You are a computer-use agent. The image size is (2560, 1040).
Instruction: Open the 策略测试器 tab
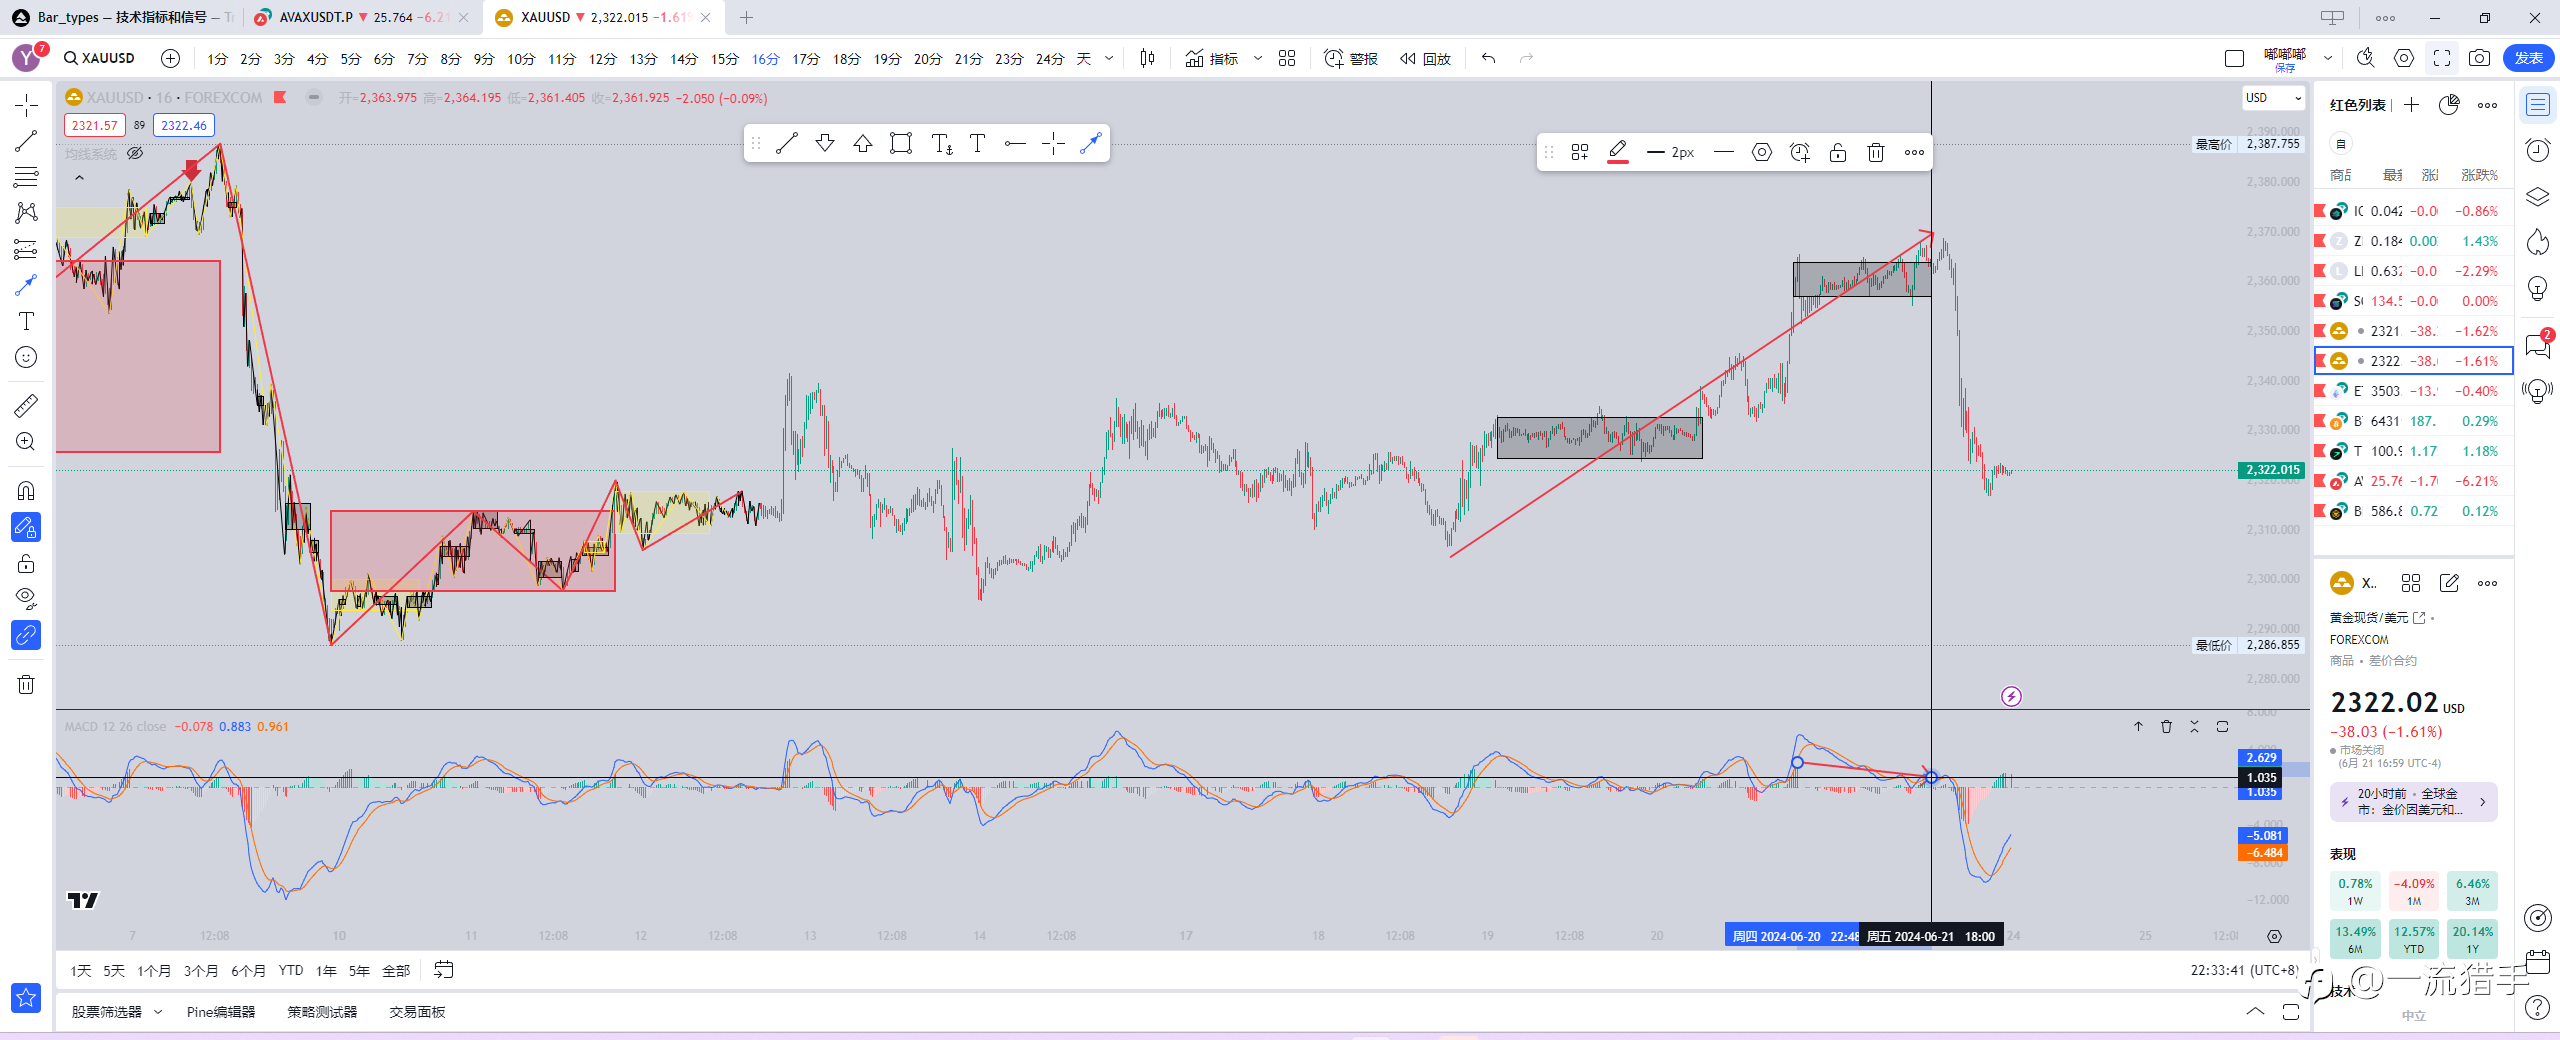pos(322,1012)
